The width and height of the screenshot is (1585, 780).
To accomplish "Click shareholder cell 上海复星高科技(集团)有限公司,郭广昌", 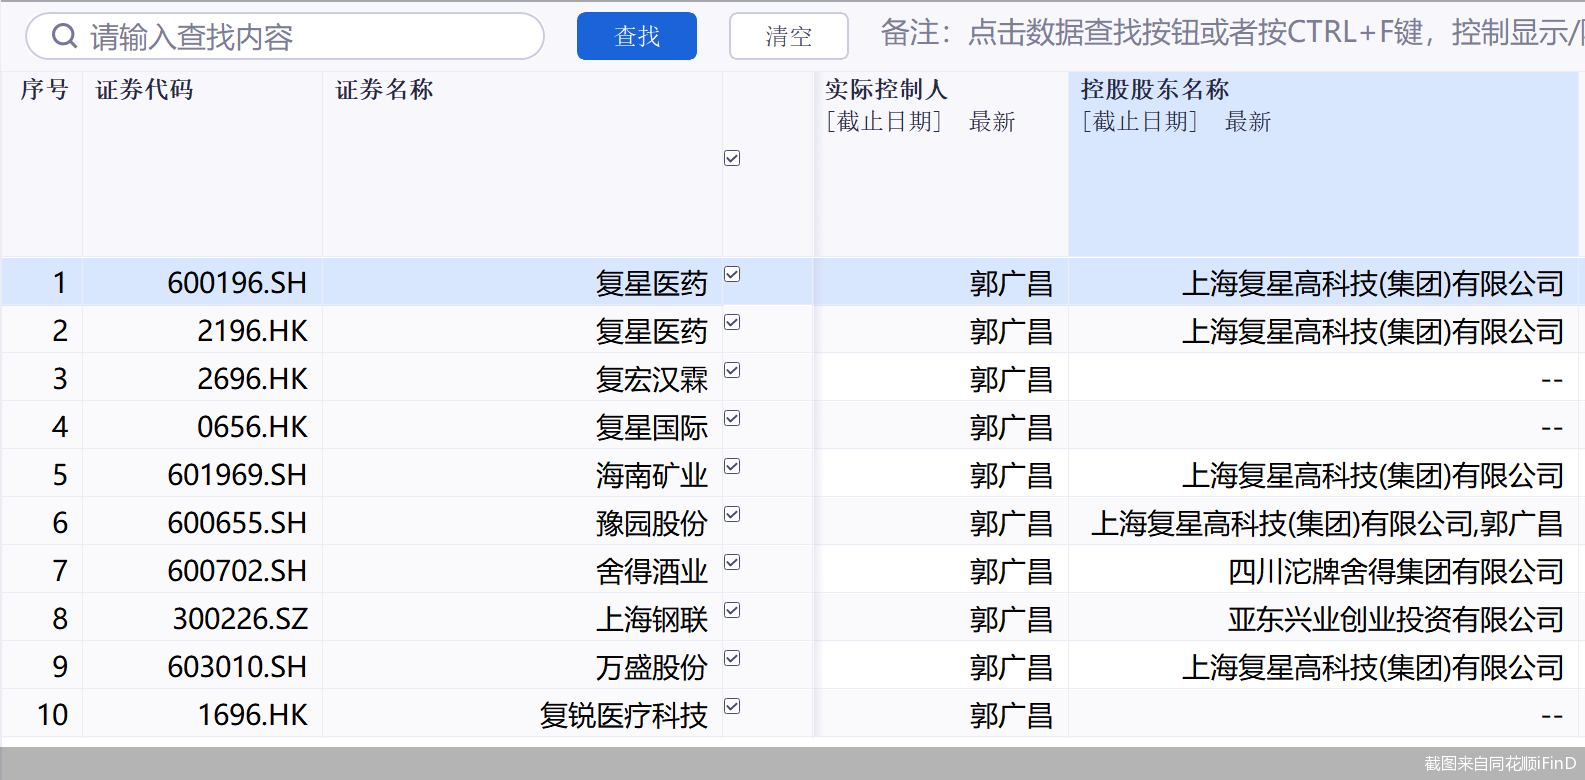I will [1323, 523].
